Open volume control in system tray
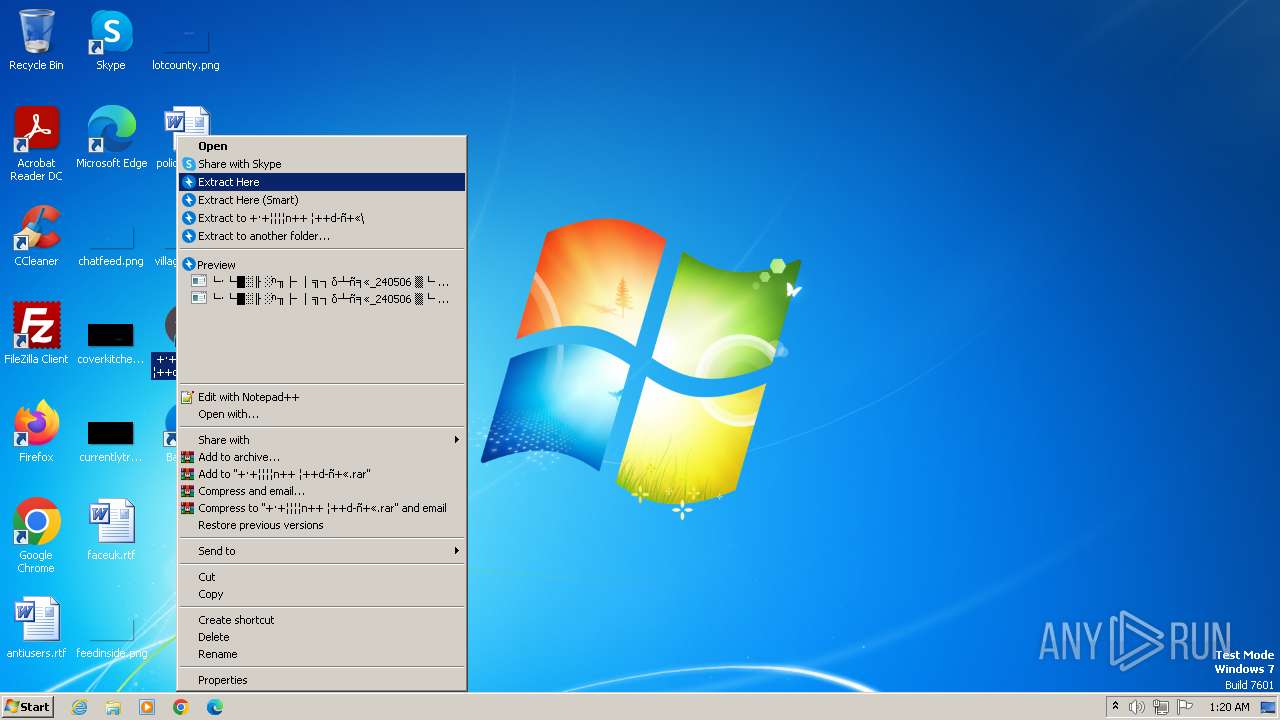 click(1137, 707)
